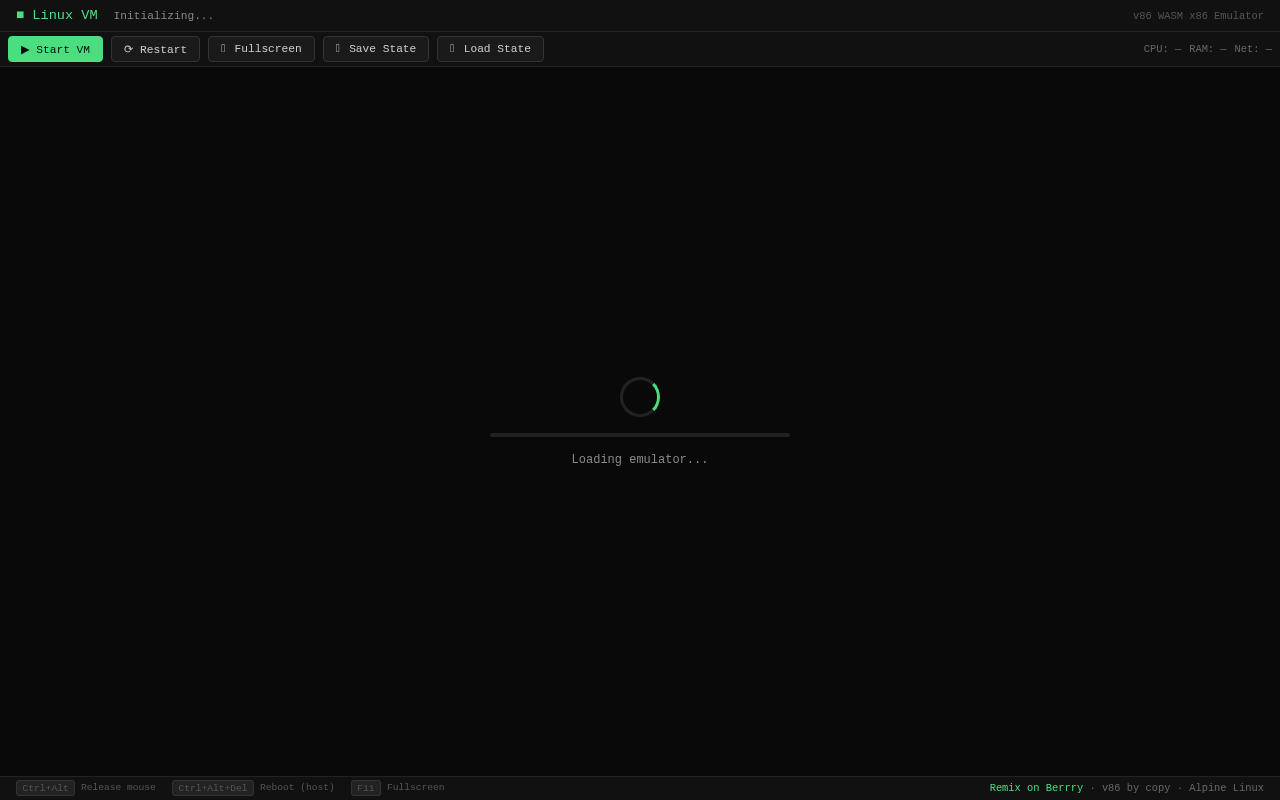Screen dimensions: 1280x800
Task: Click the Start VM button
Action: pos(55,49)
